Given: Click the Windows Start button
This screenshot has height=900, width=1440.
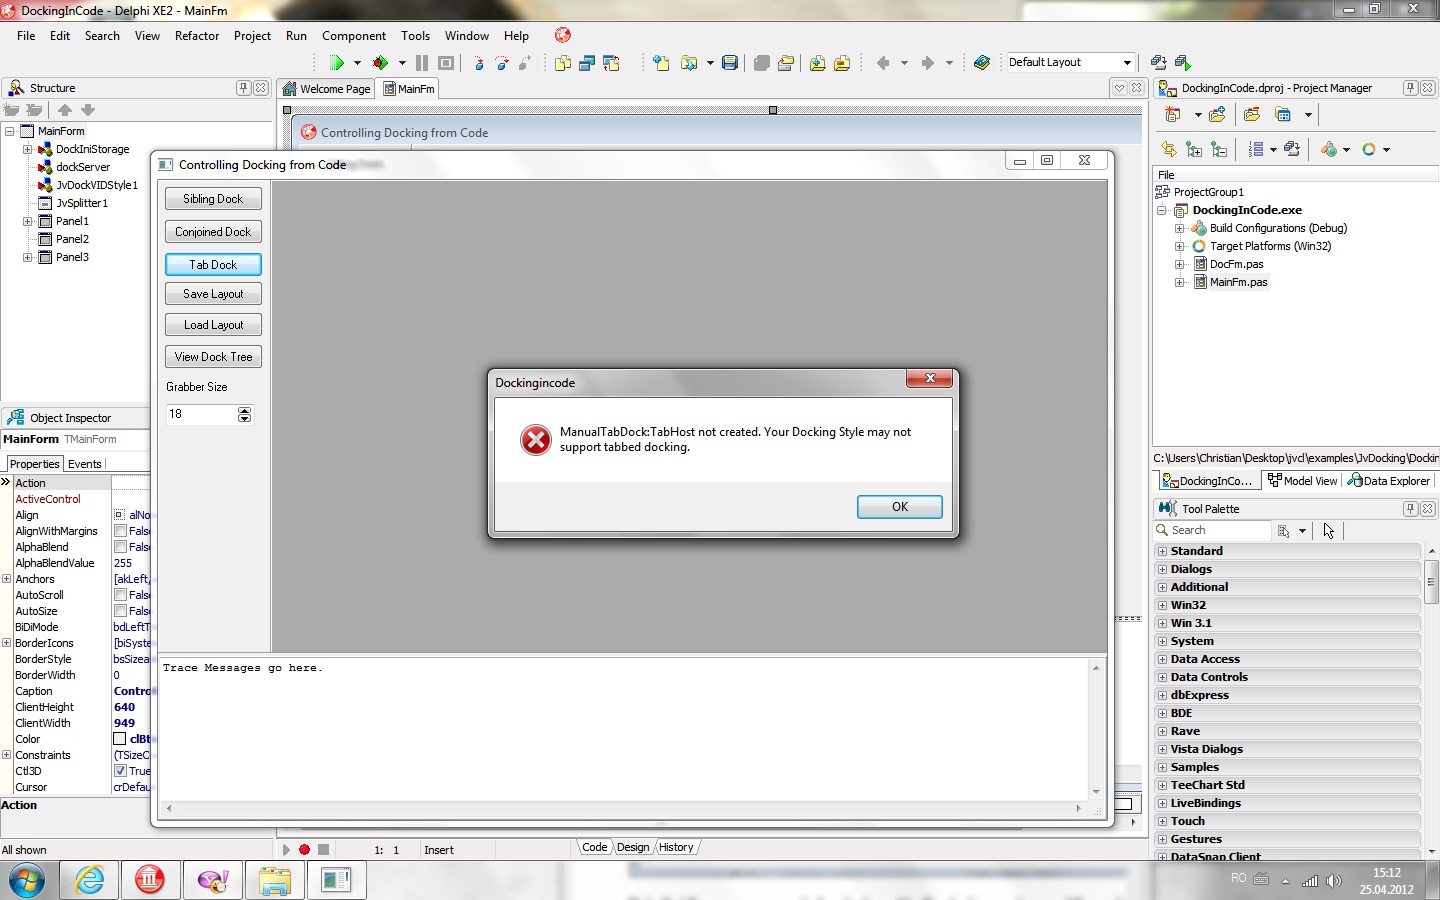Looking at the screenshot, I should [27, 881].
